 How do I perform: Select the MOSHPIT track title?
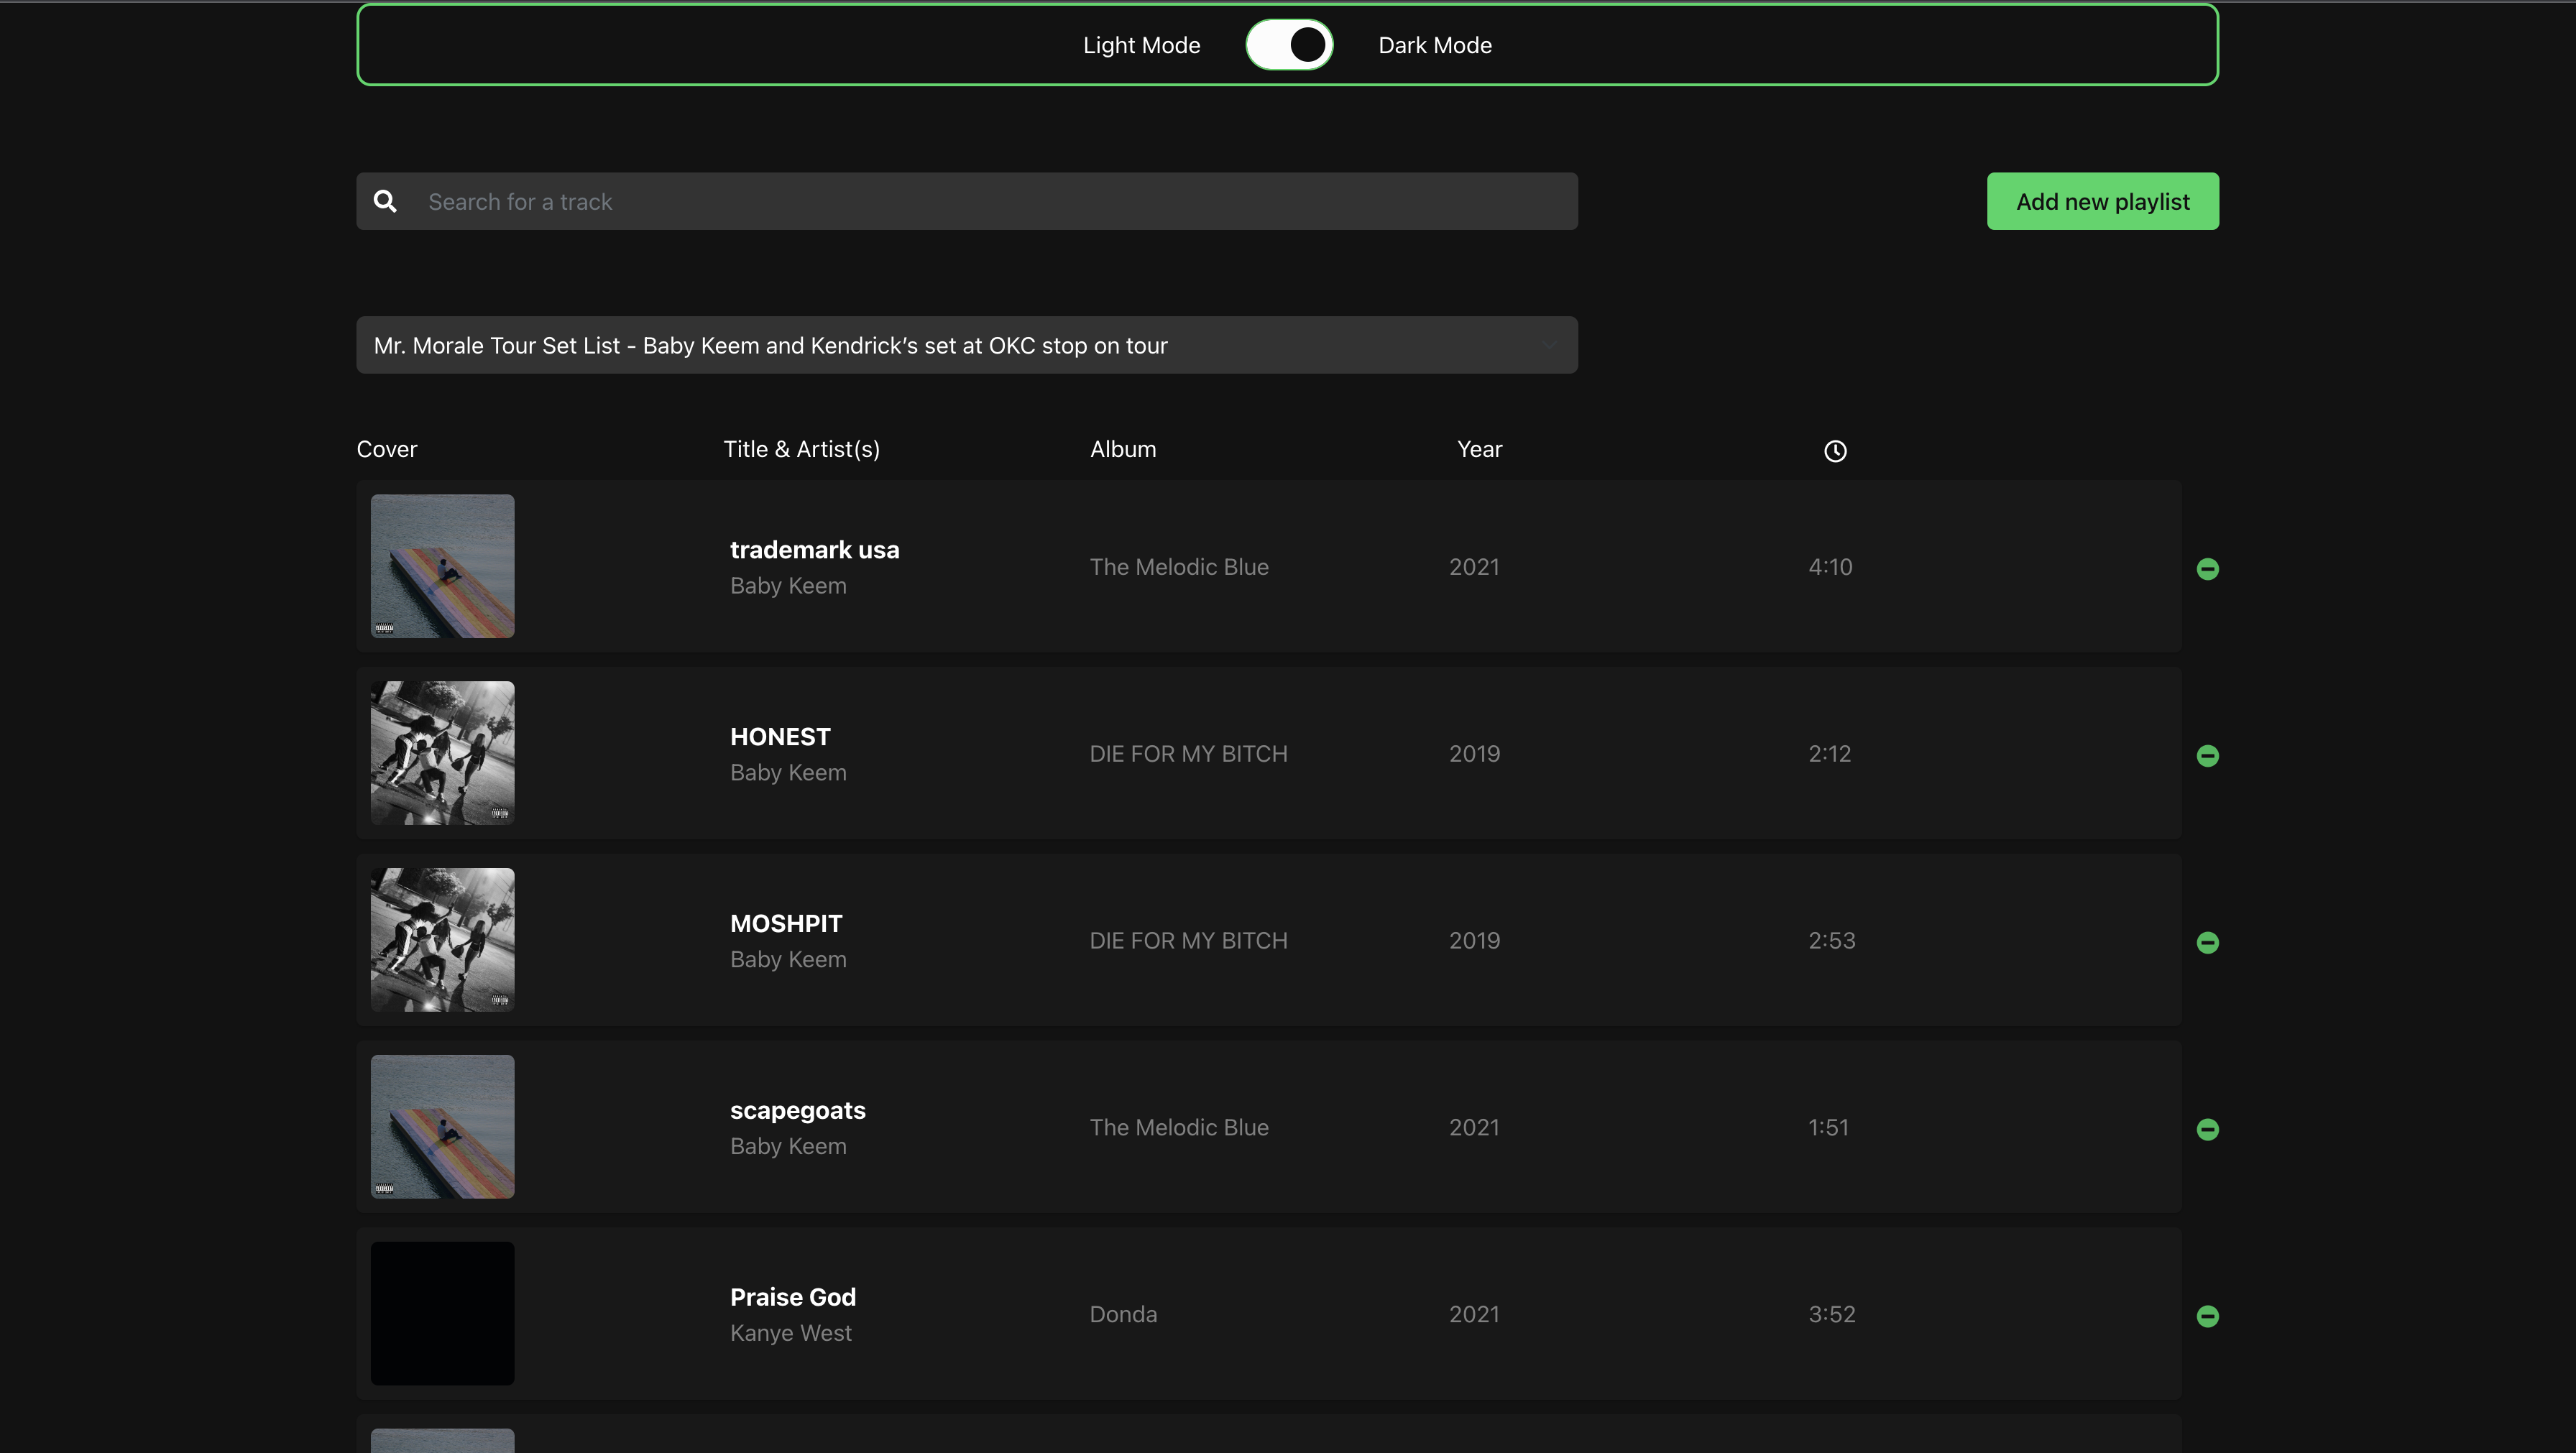[x=786, y=923]
